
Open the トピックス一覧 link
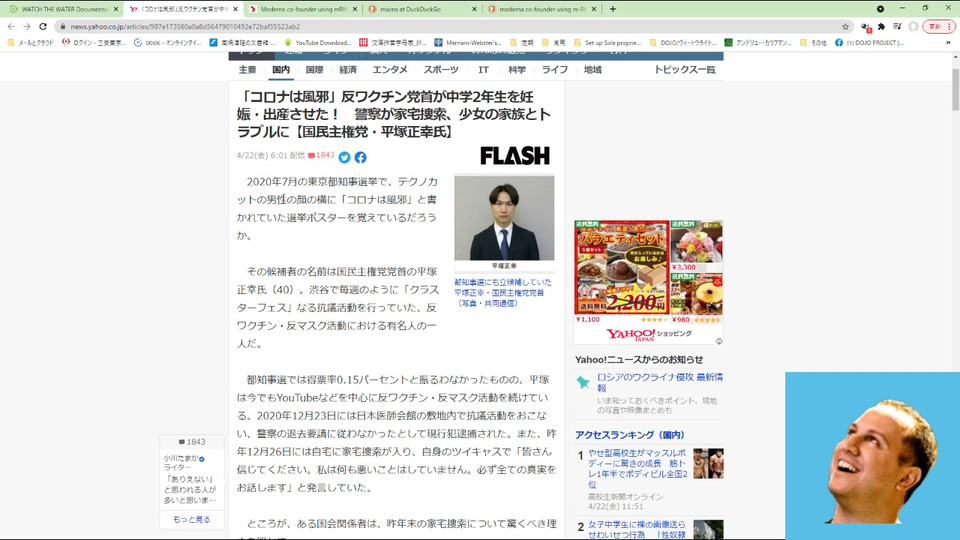[684, 70]
